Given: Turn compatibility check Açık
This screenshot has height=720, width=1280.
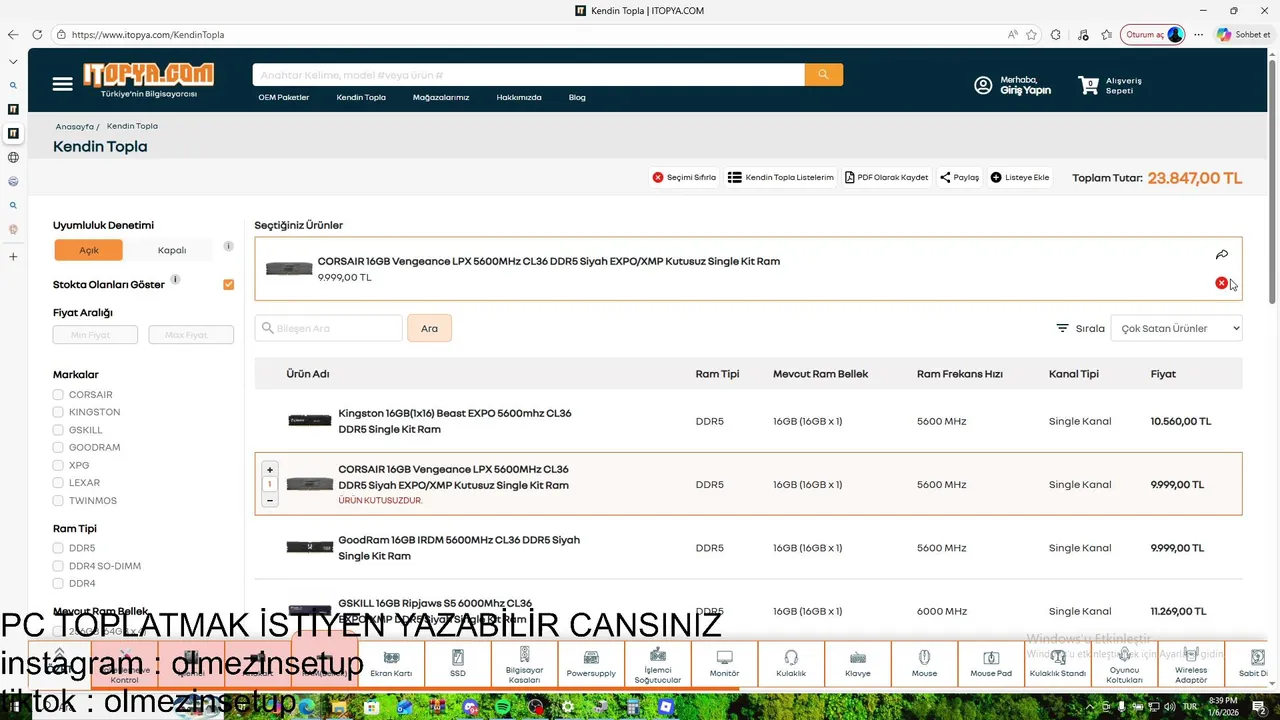Looking at the screenshot, I should click(89, 250).
